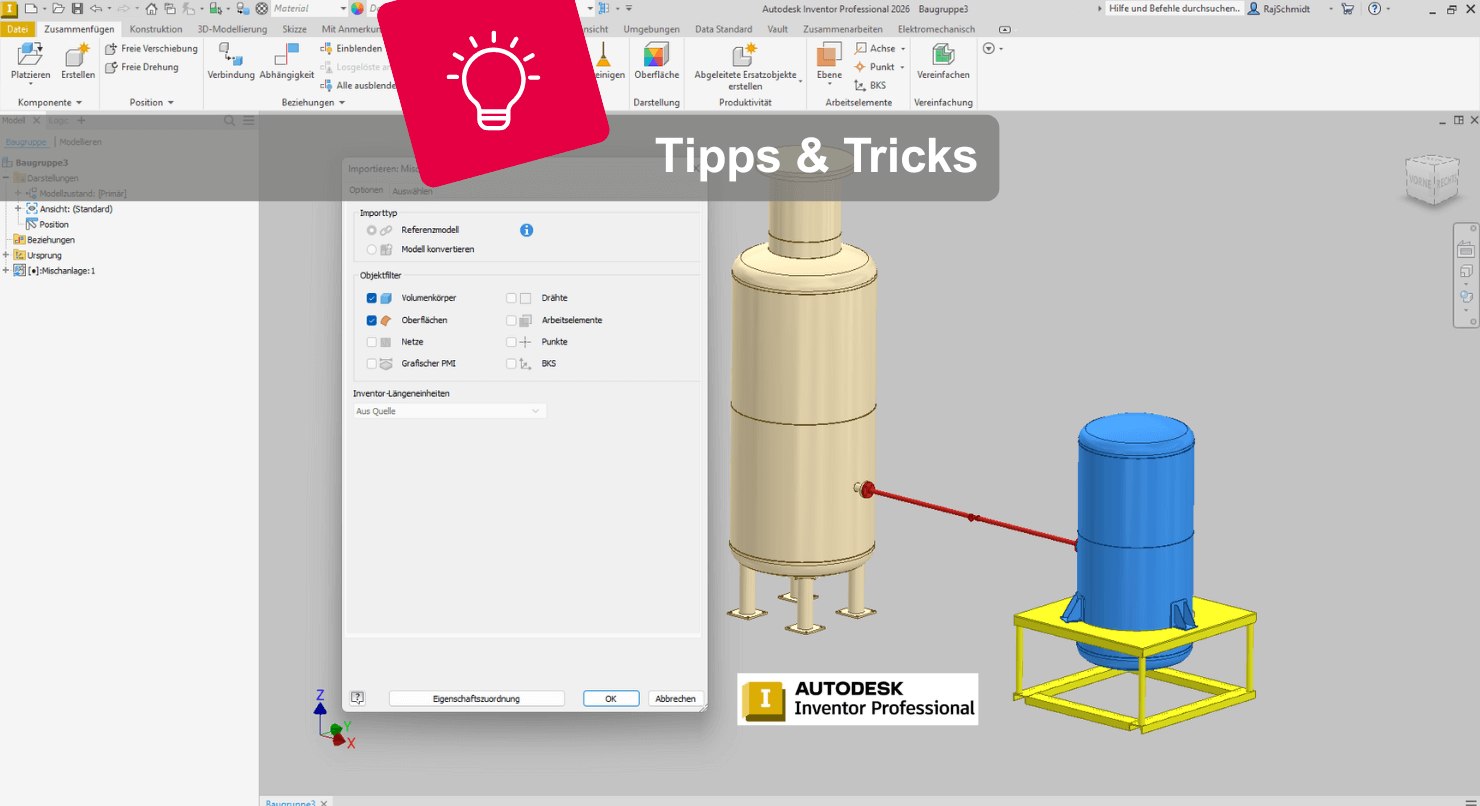Screen dimensions: 1480x806
Task: Expand the Beziehungen panel dropdown
Action: [342, 103]
